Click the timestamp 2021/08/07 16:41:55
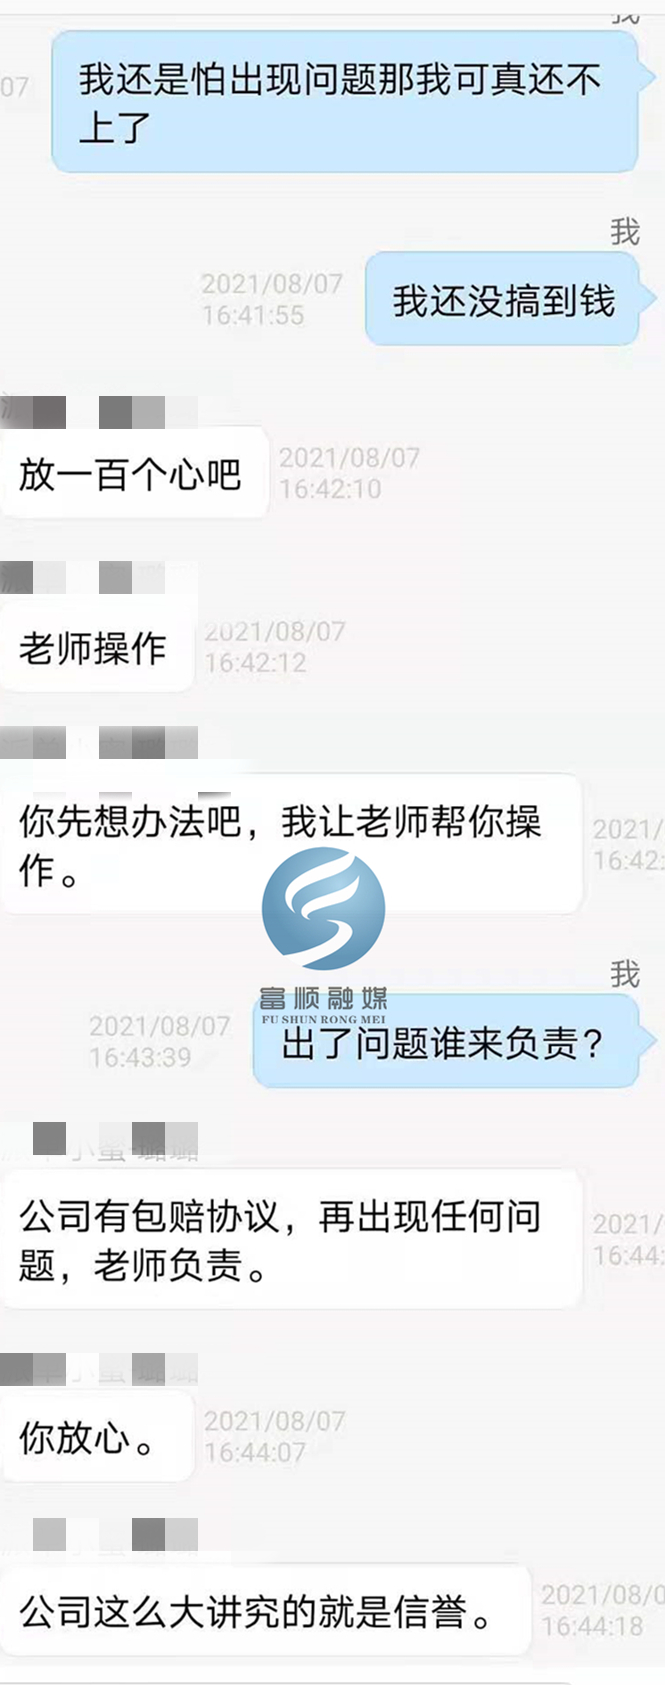Screen dimensions: 665x1685 click(272, 299)
